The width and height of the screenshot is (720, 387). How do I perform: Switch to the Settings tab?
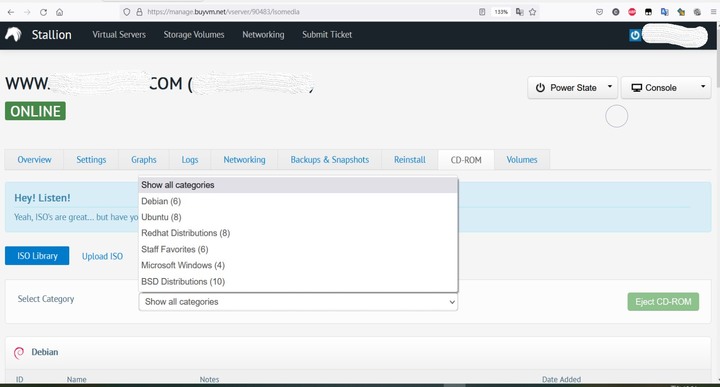pyautogui.click(x=91, y=160)
